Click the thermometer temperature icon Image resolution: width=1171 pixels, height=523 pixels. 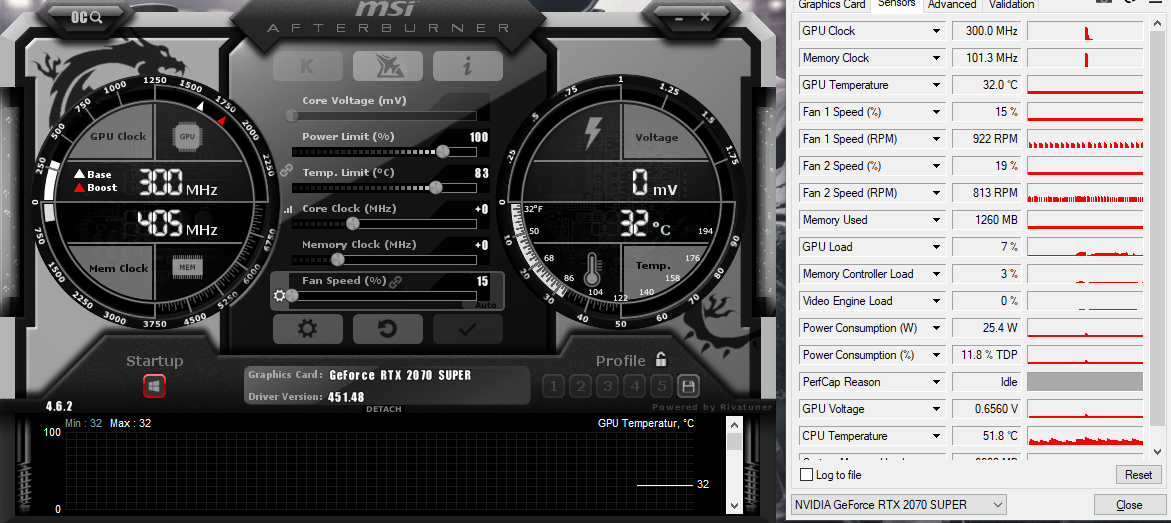click(x=594, y=270)
